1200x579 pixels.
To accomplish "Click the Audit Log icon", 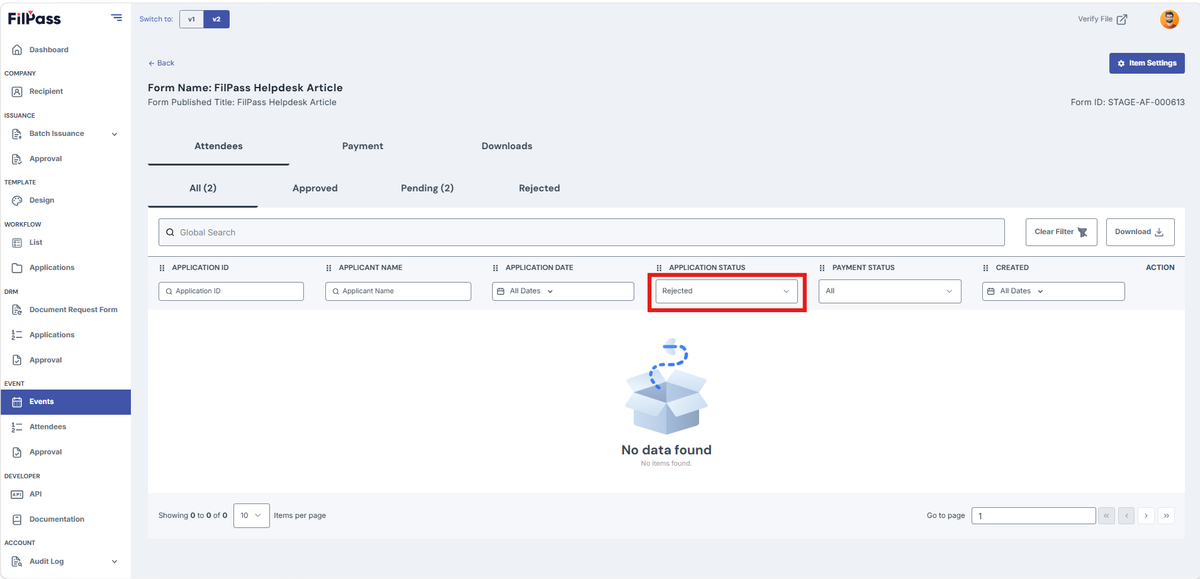I will coord(17,562).
